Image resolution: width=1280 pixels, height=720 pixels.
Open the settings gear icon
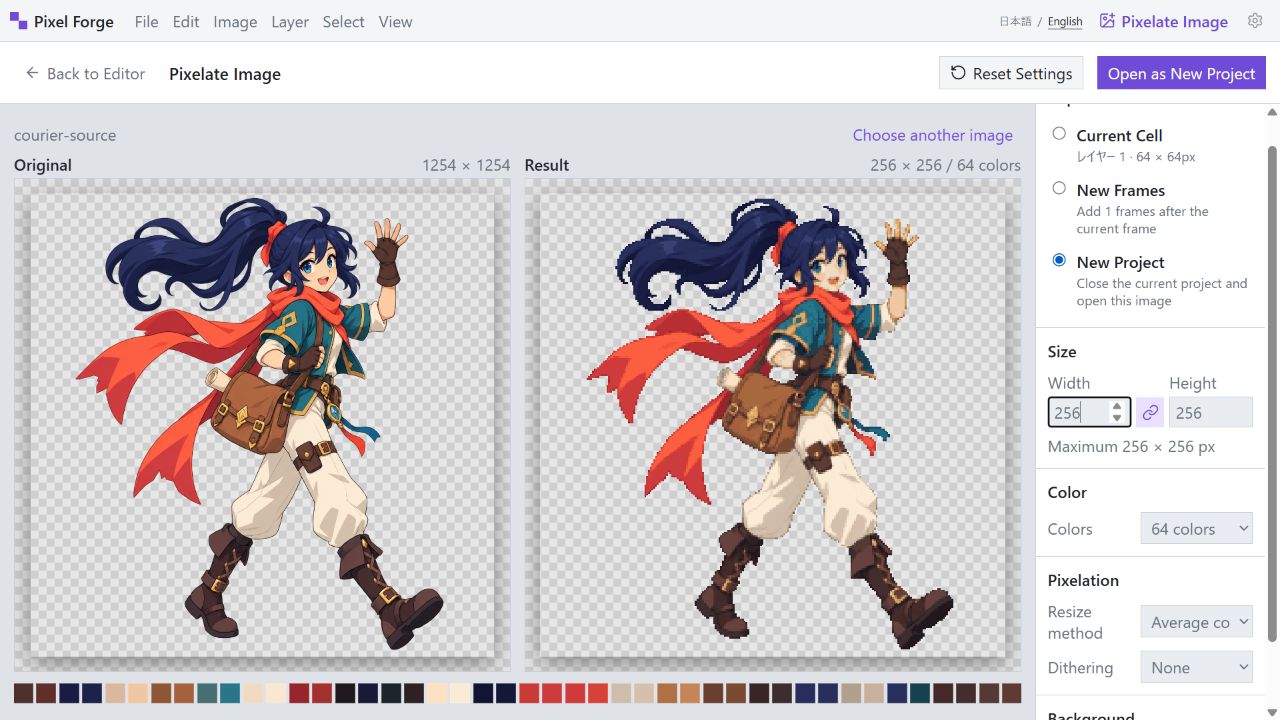click(x=1255, y=21)
